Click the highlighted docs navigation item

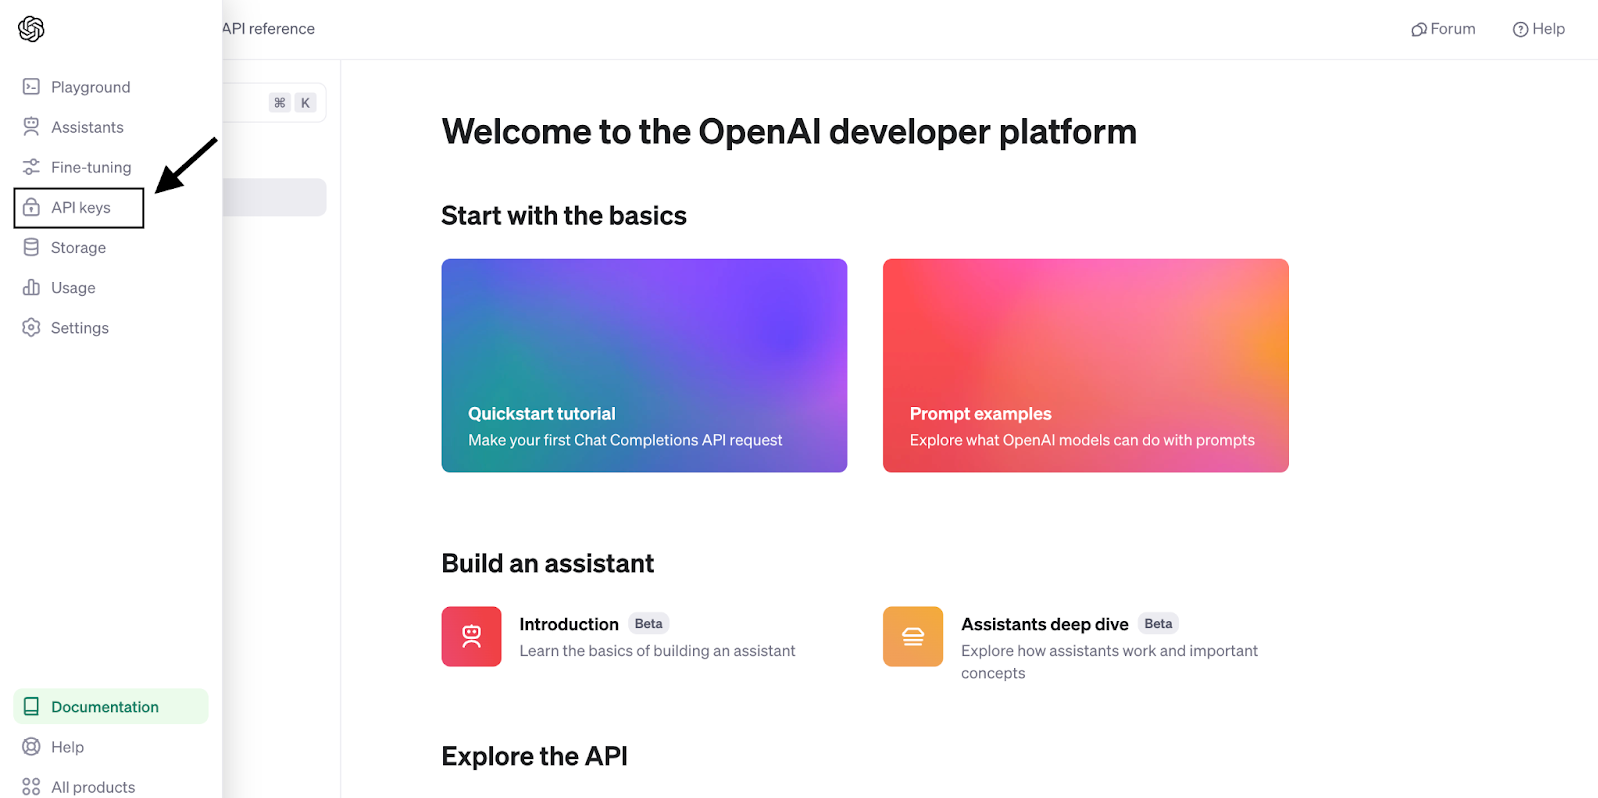coord(274,197)
